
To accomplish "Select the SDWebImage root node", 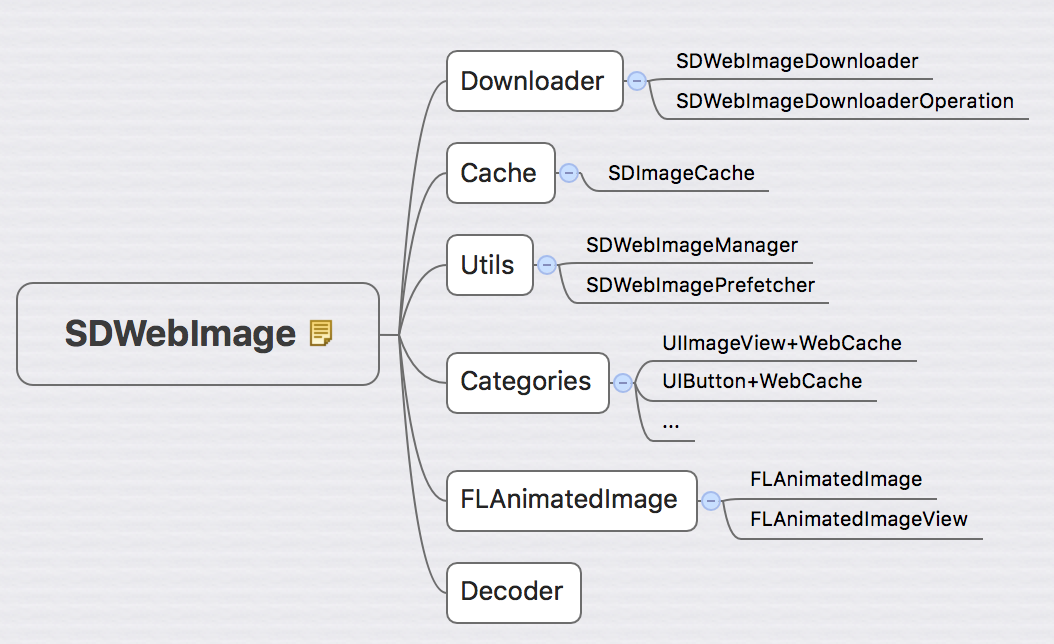I will click(x=198, y=334).
